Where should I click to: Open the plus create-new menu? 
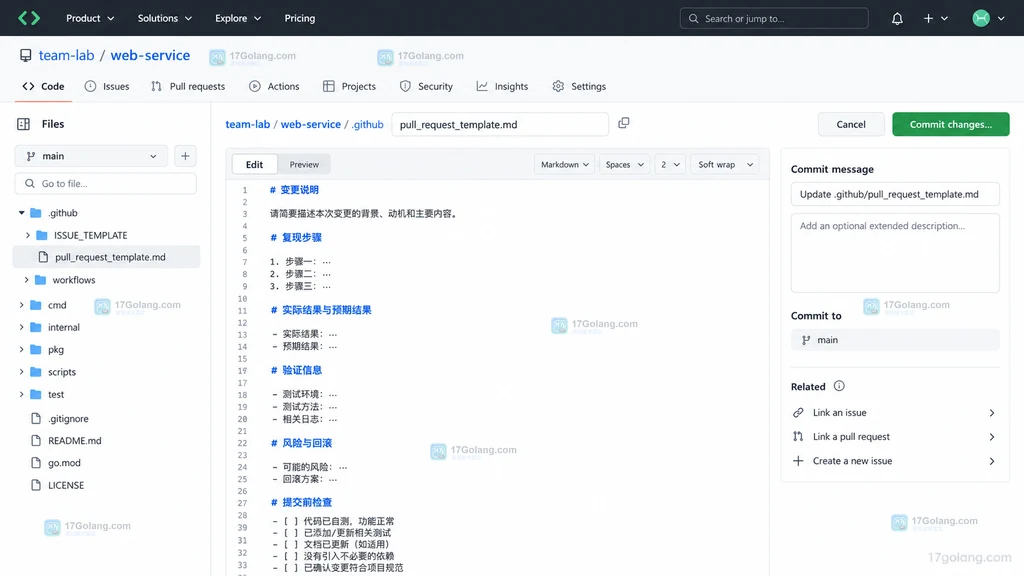tap(935, 18)
